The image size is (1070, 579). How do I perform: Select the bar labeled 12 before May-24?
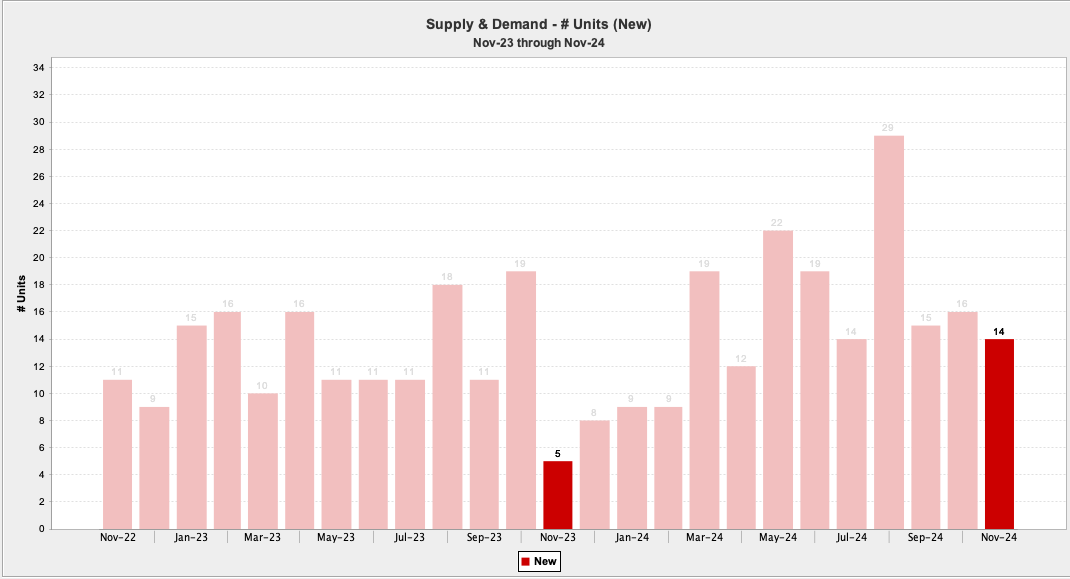tap(741, 447)
